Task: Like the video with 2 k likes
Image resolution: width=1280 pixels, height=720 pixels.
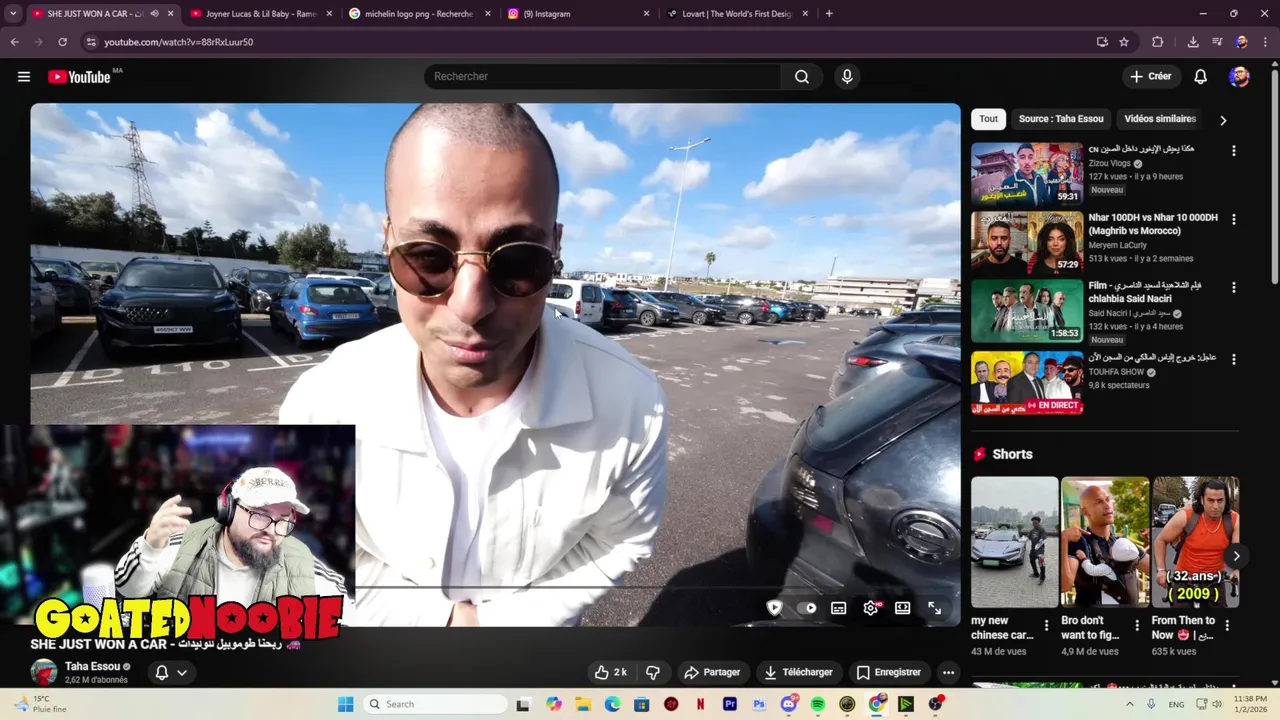Action: pos(611,672)
